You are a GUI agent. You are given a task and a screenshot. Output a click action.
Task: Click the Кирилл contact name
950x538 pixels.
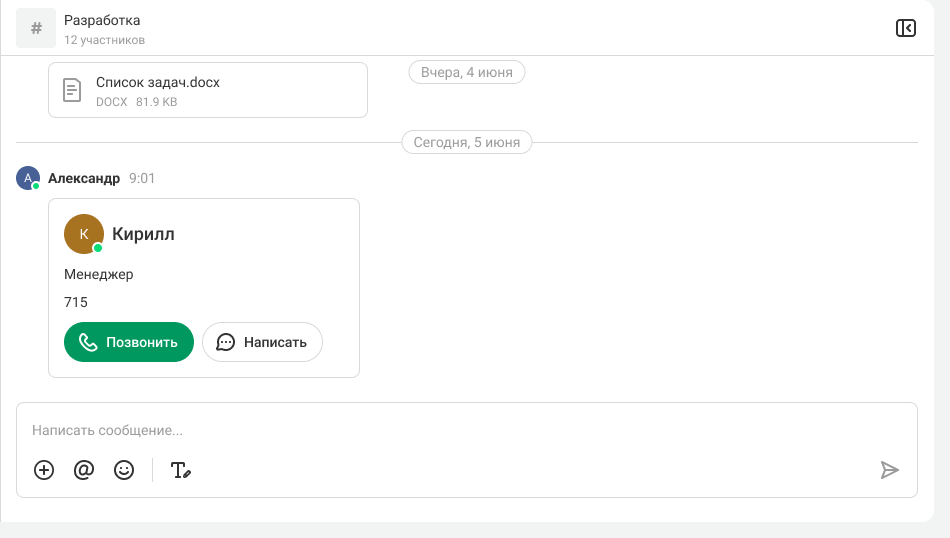143,234
